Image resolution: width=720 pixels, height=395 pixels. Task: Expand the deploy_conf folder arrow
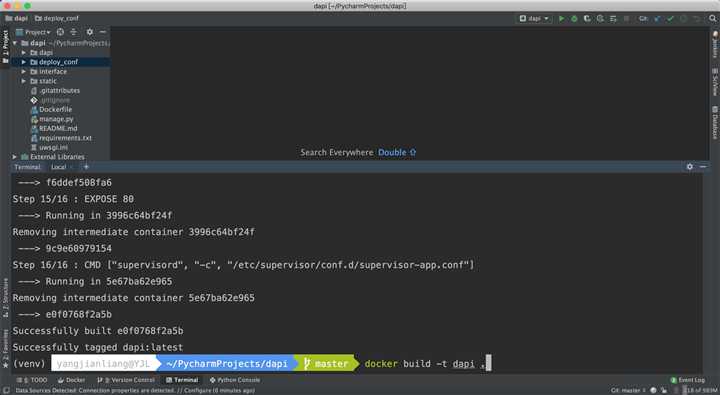pos(24,62)
